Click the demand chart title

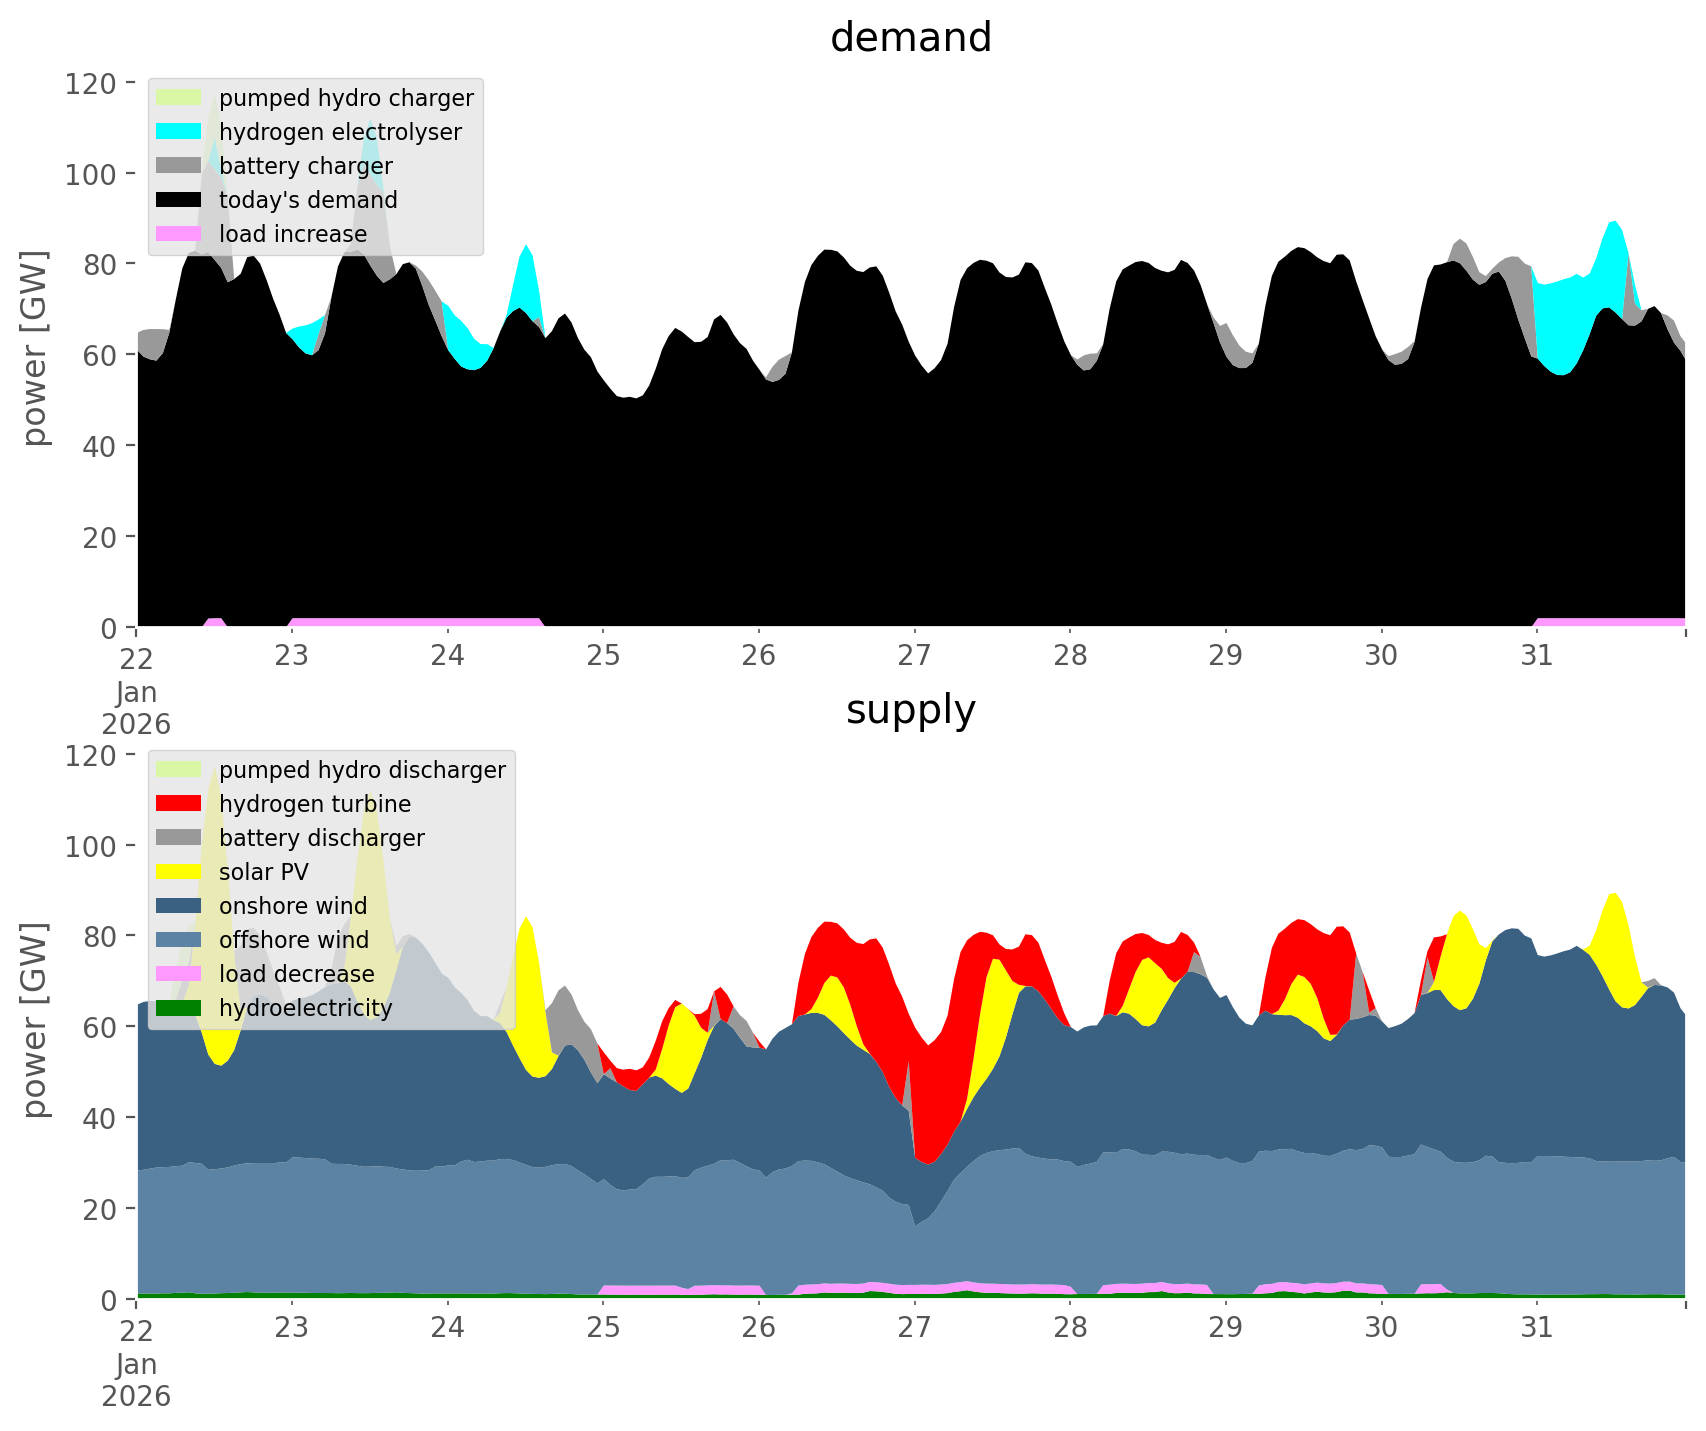click(910, 38)
